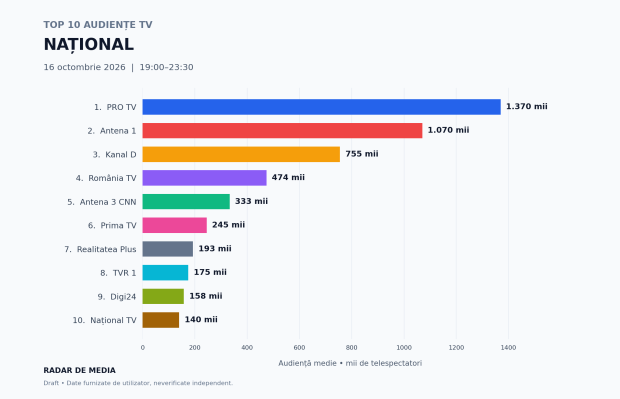This screenshot has height=399, width=620.
Task: Click the olive Digi24 bar
Action: [163, 297]
